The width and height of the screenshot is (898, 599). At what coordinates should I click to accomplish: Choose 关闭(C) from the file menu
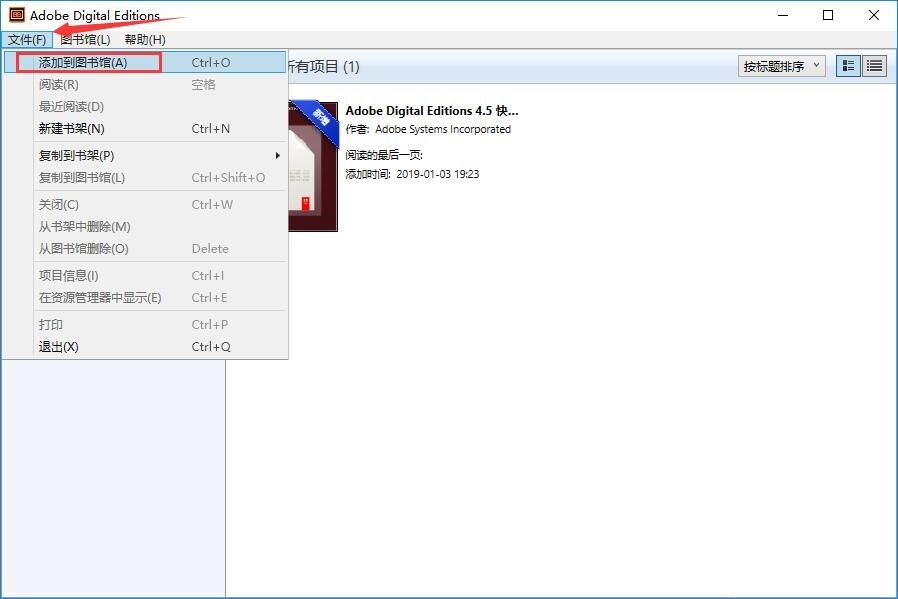coord(145,204)
